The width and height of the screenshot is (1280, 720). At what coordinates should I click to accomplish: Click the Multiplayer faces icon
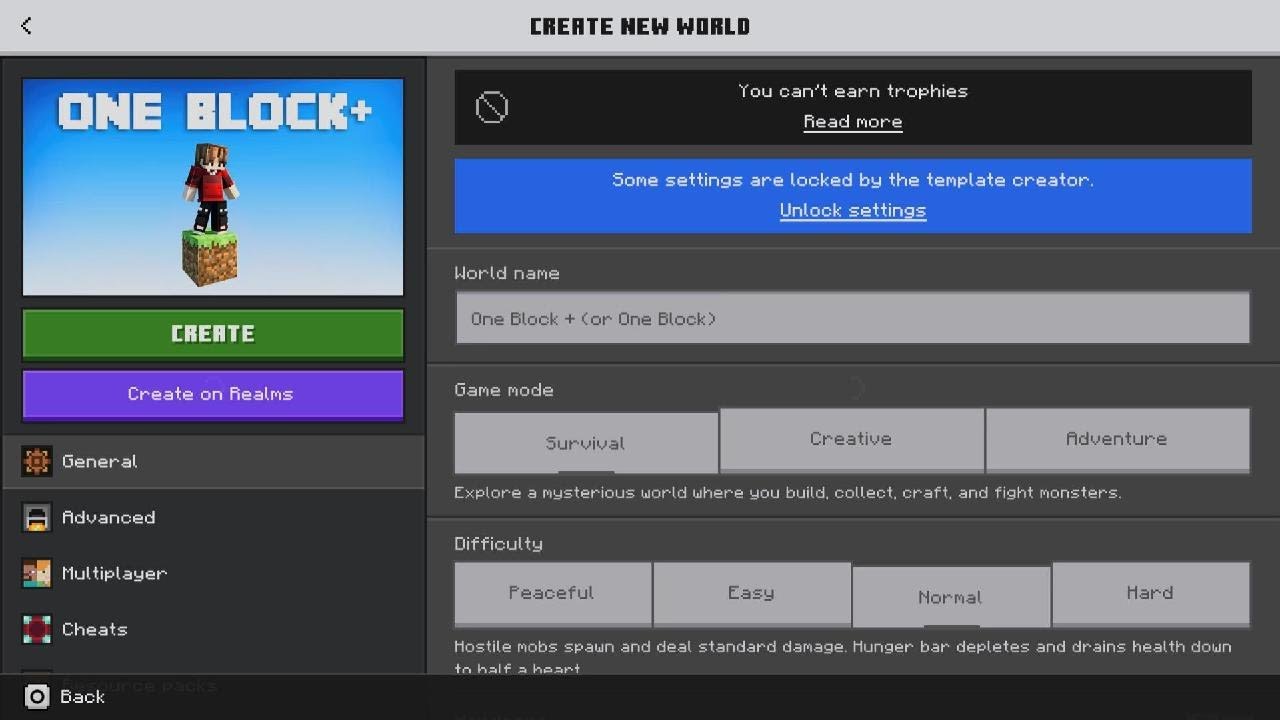click(37, 573)
